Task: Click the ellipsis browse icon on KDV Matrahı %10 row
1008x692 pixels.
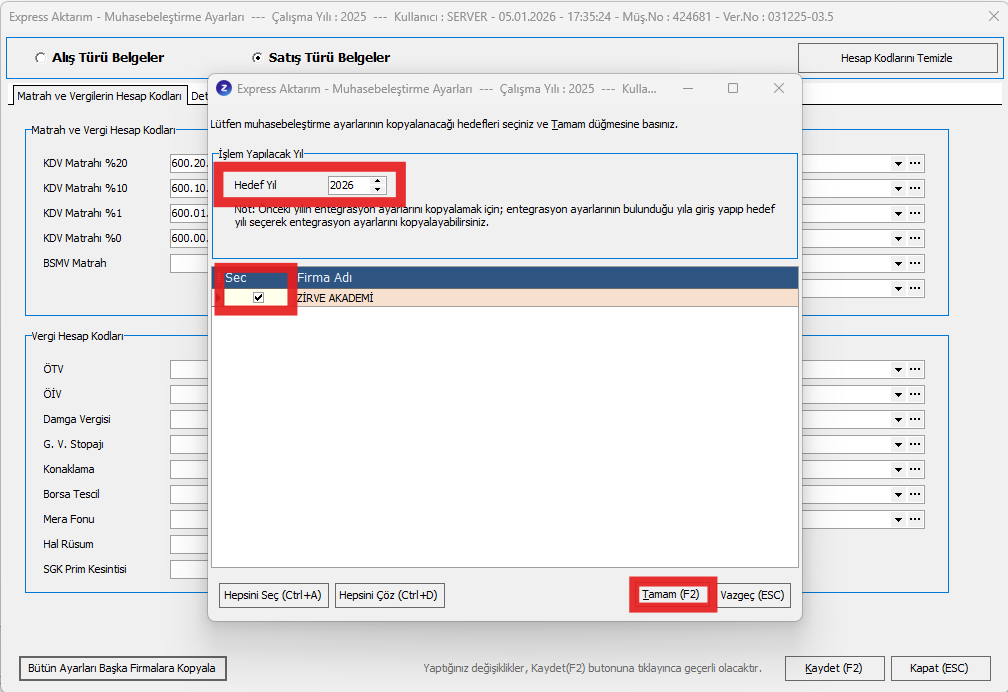Action: (915, 188)
